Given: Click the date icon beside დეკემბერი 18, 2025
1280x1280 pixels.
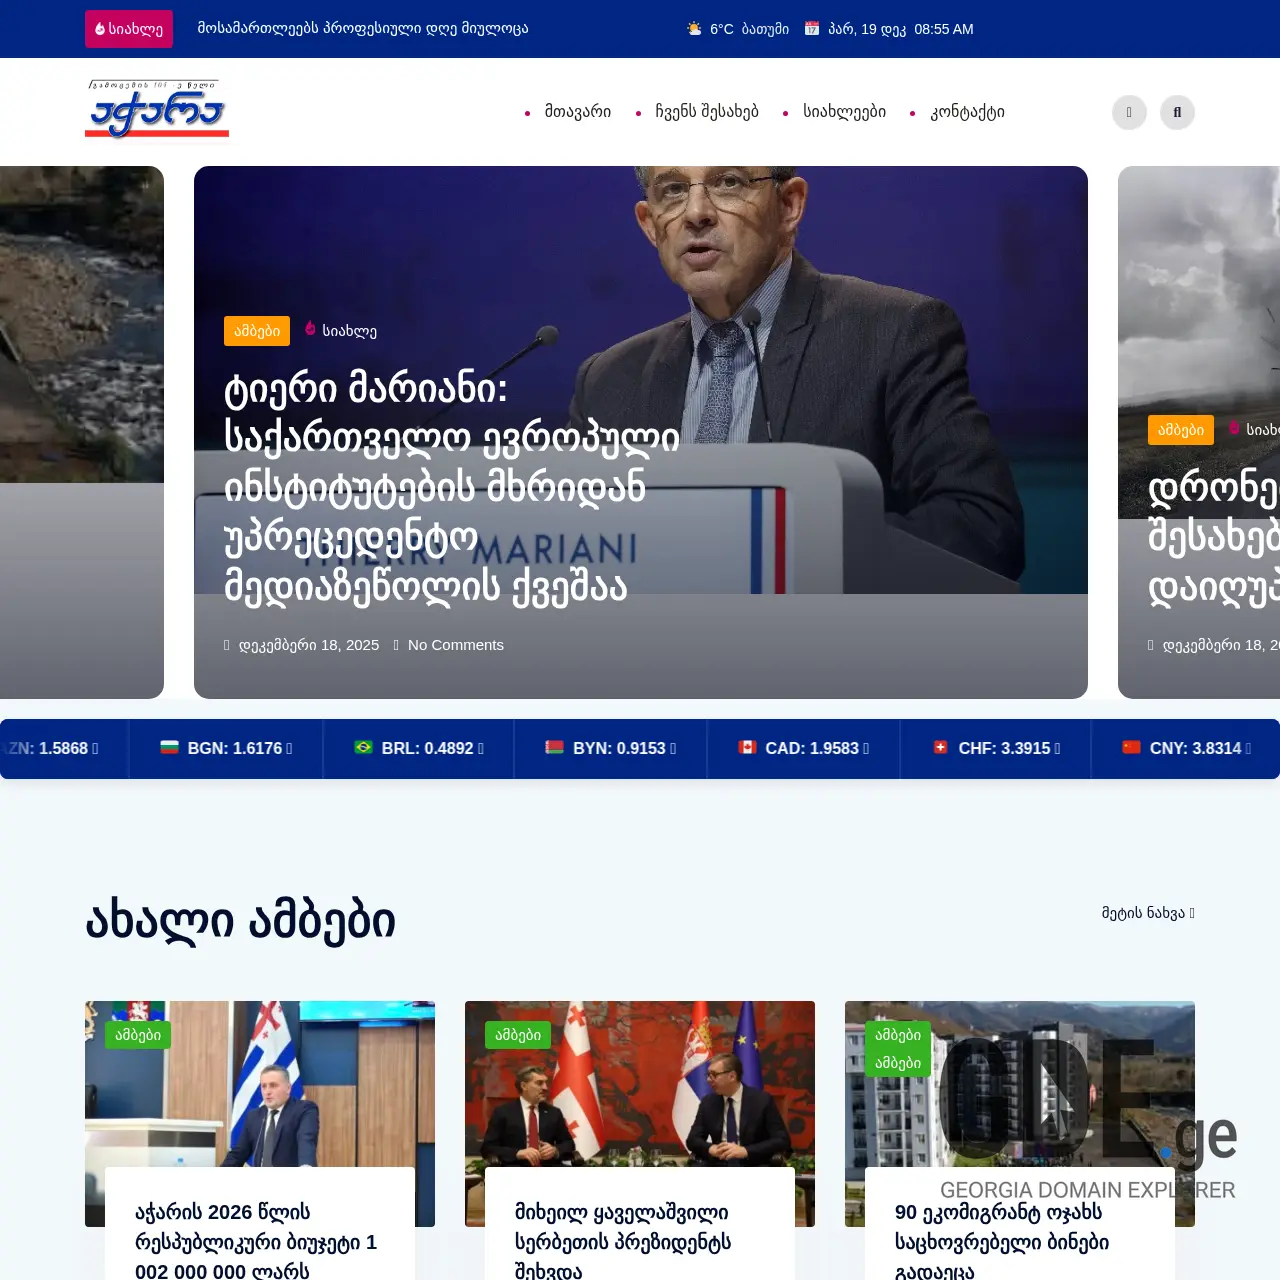Looking at the screenshot, I should coord(228,645).
